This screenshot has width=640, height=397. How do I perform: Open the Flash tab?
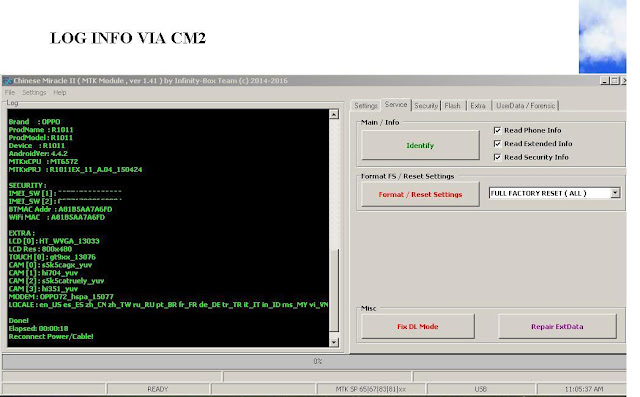[x=453, y=106]
